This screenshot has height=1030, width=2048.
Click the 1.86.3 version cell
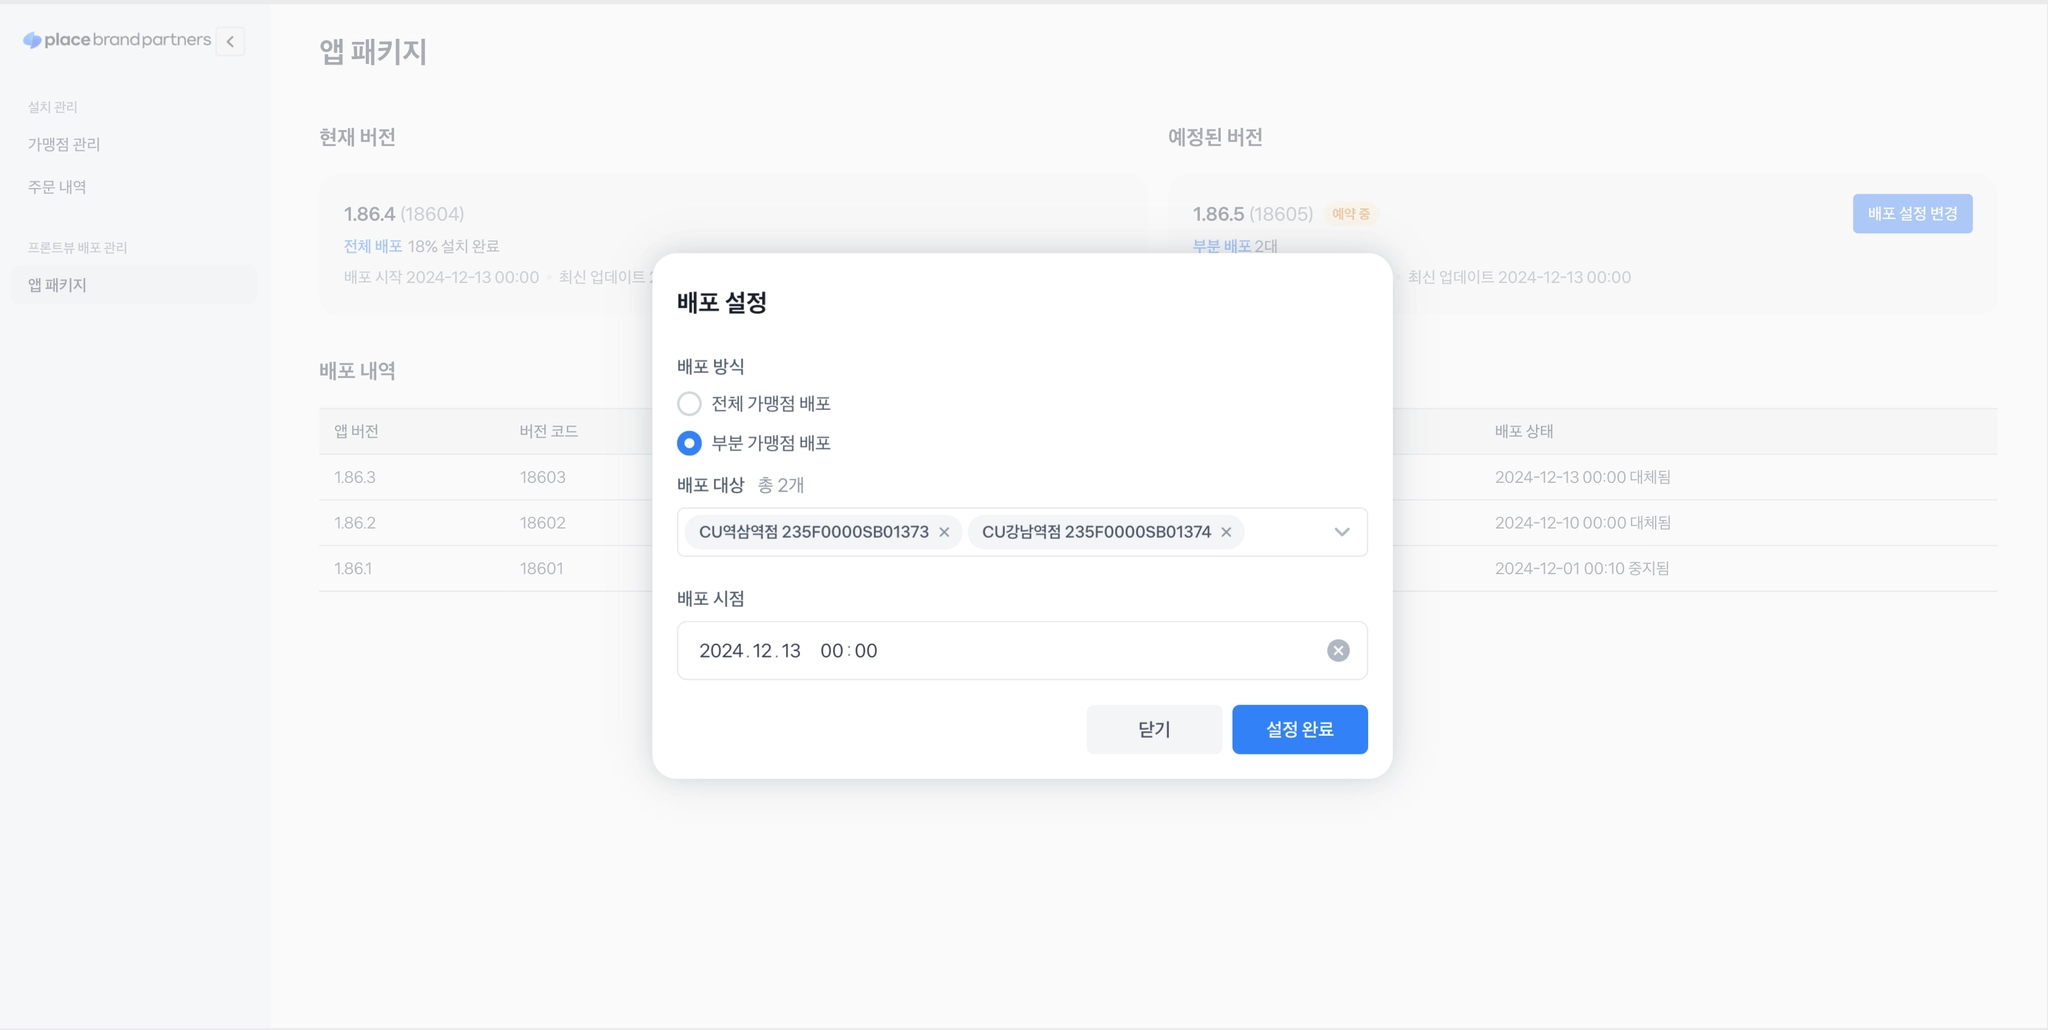coord(355,477)
